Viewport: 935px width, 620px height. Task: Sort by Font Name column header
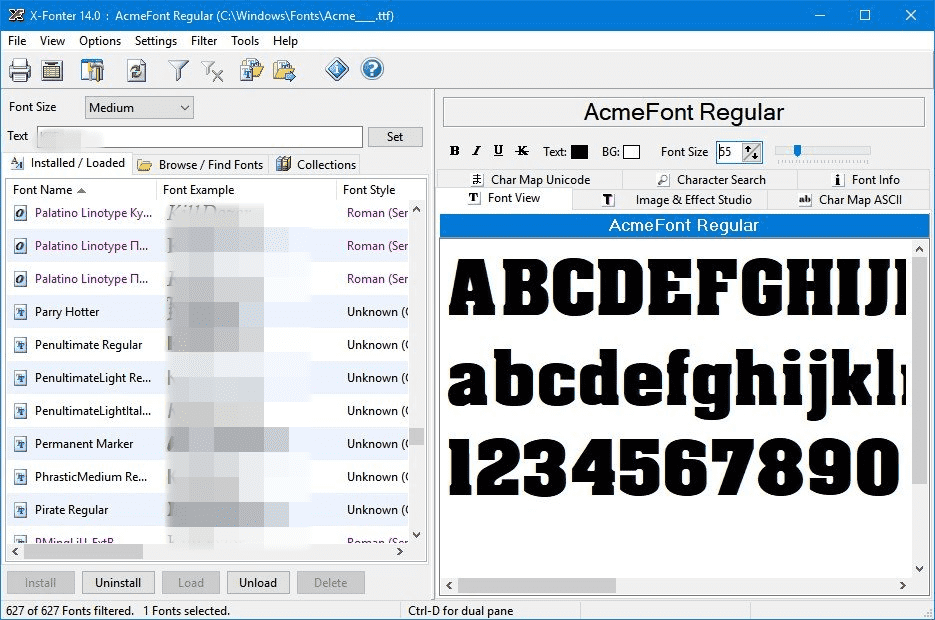81,190
